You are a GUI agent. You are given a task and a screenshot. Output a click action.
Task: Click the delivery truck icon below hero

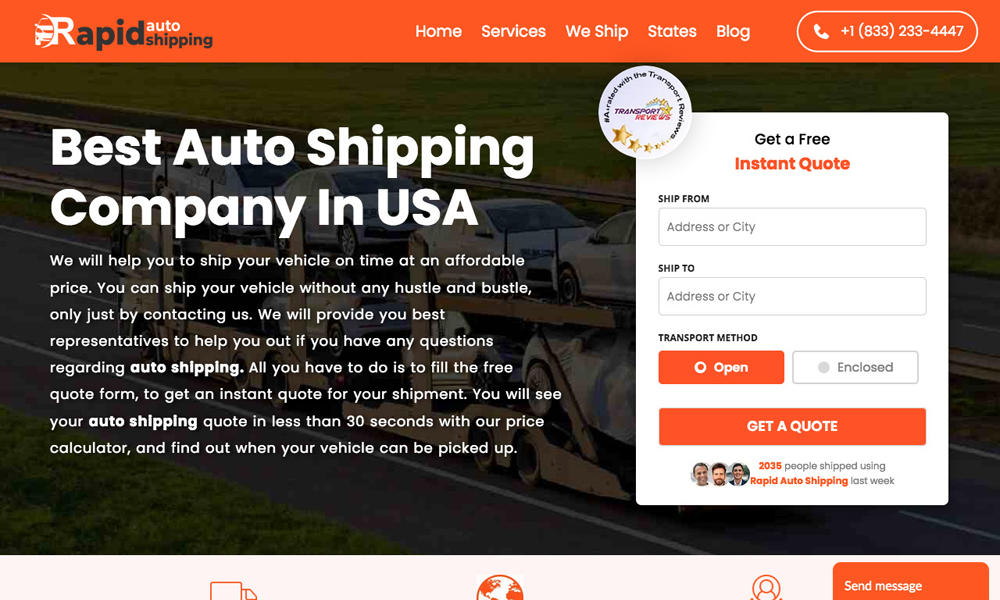pos(233,590)
